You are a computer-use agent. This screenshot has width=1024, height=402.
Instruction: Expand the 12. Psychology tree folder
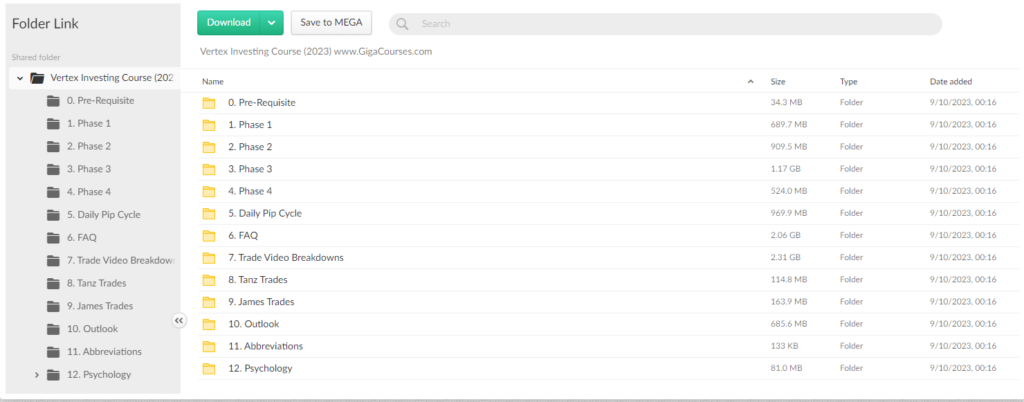(37, 375)
